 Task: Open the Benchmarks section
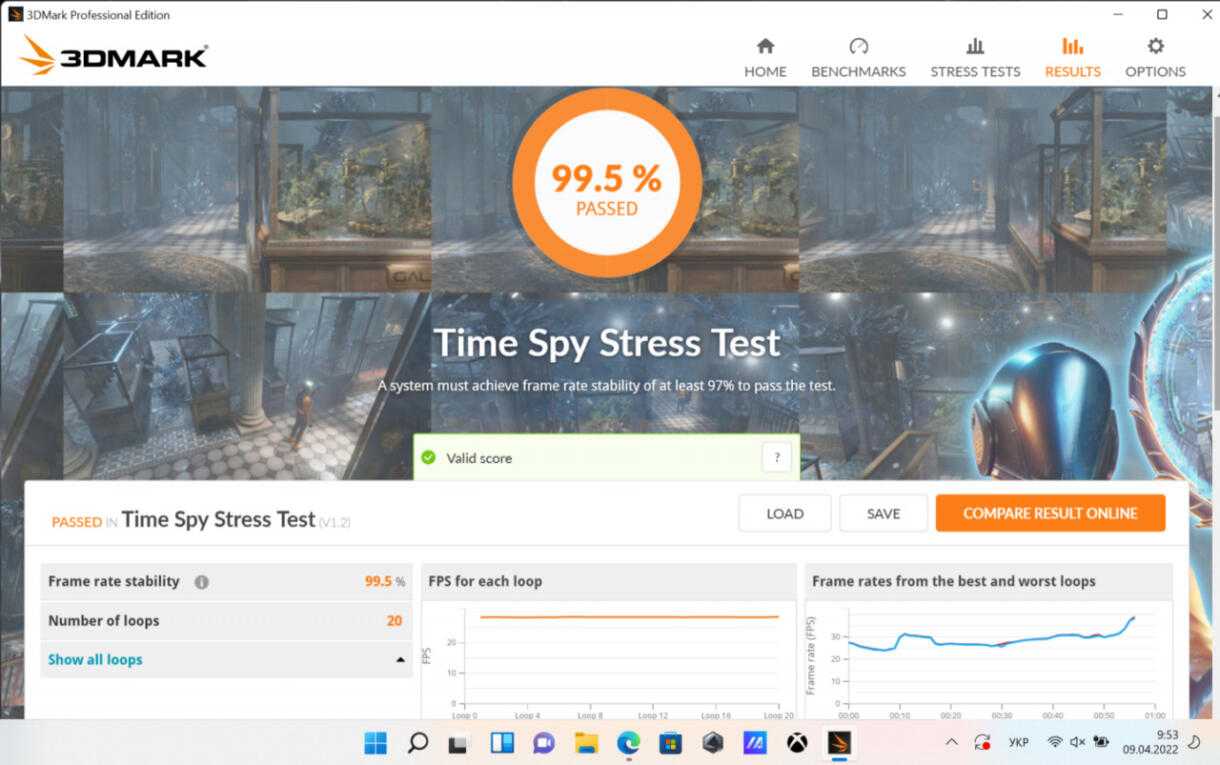click(x=858, y=58)
